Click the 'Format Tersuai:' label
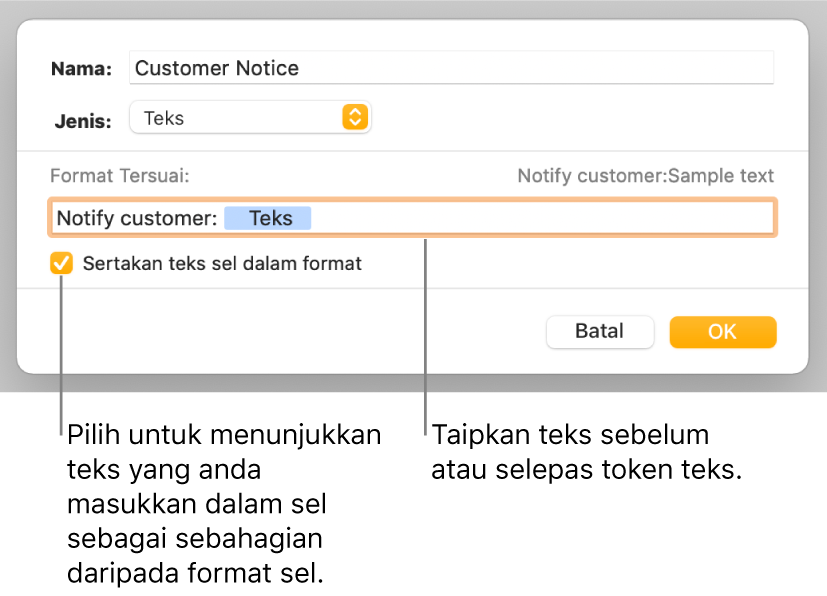Viewport: 827px width, 596px height. pos(119,176)
